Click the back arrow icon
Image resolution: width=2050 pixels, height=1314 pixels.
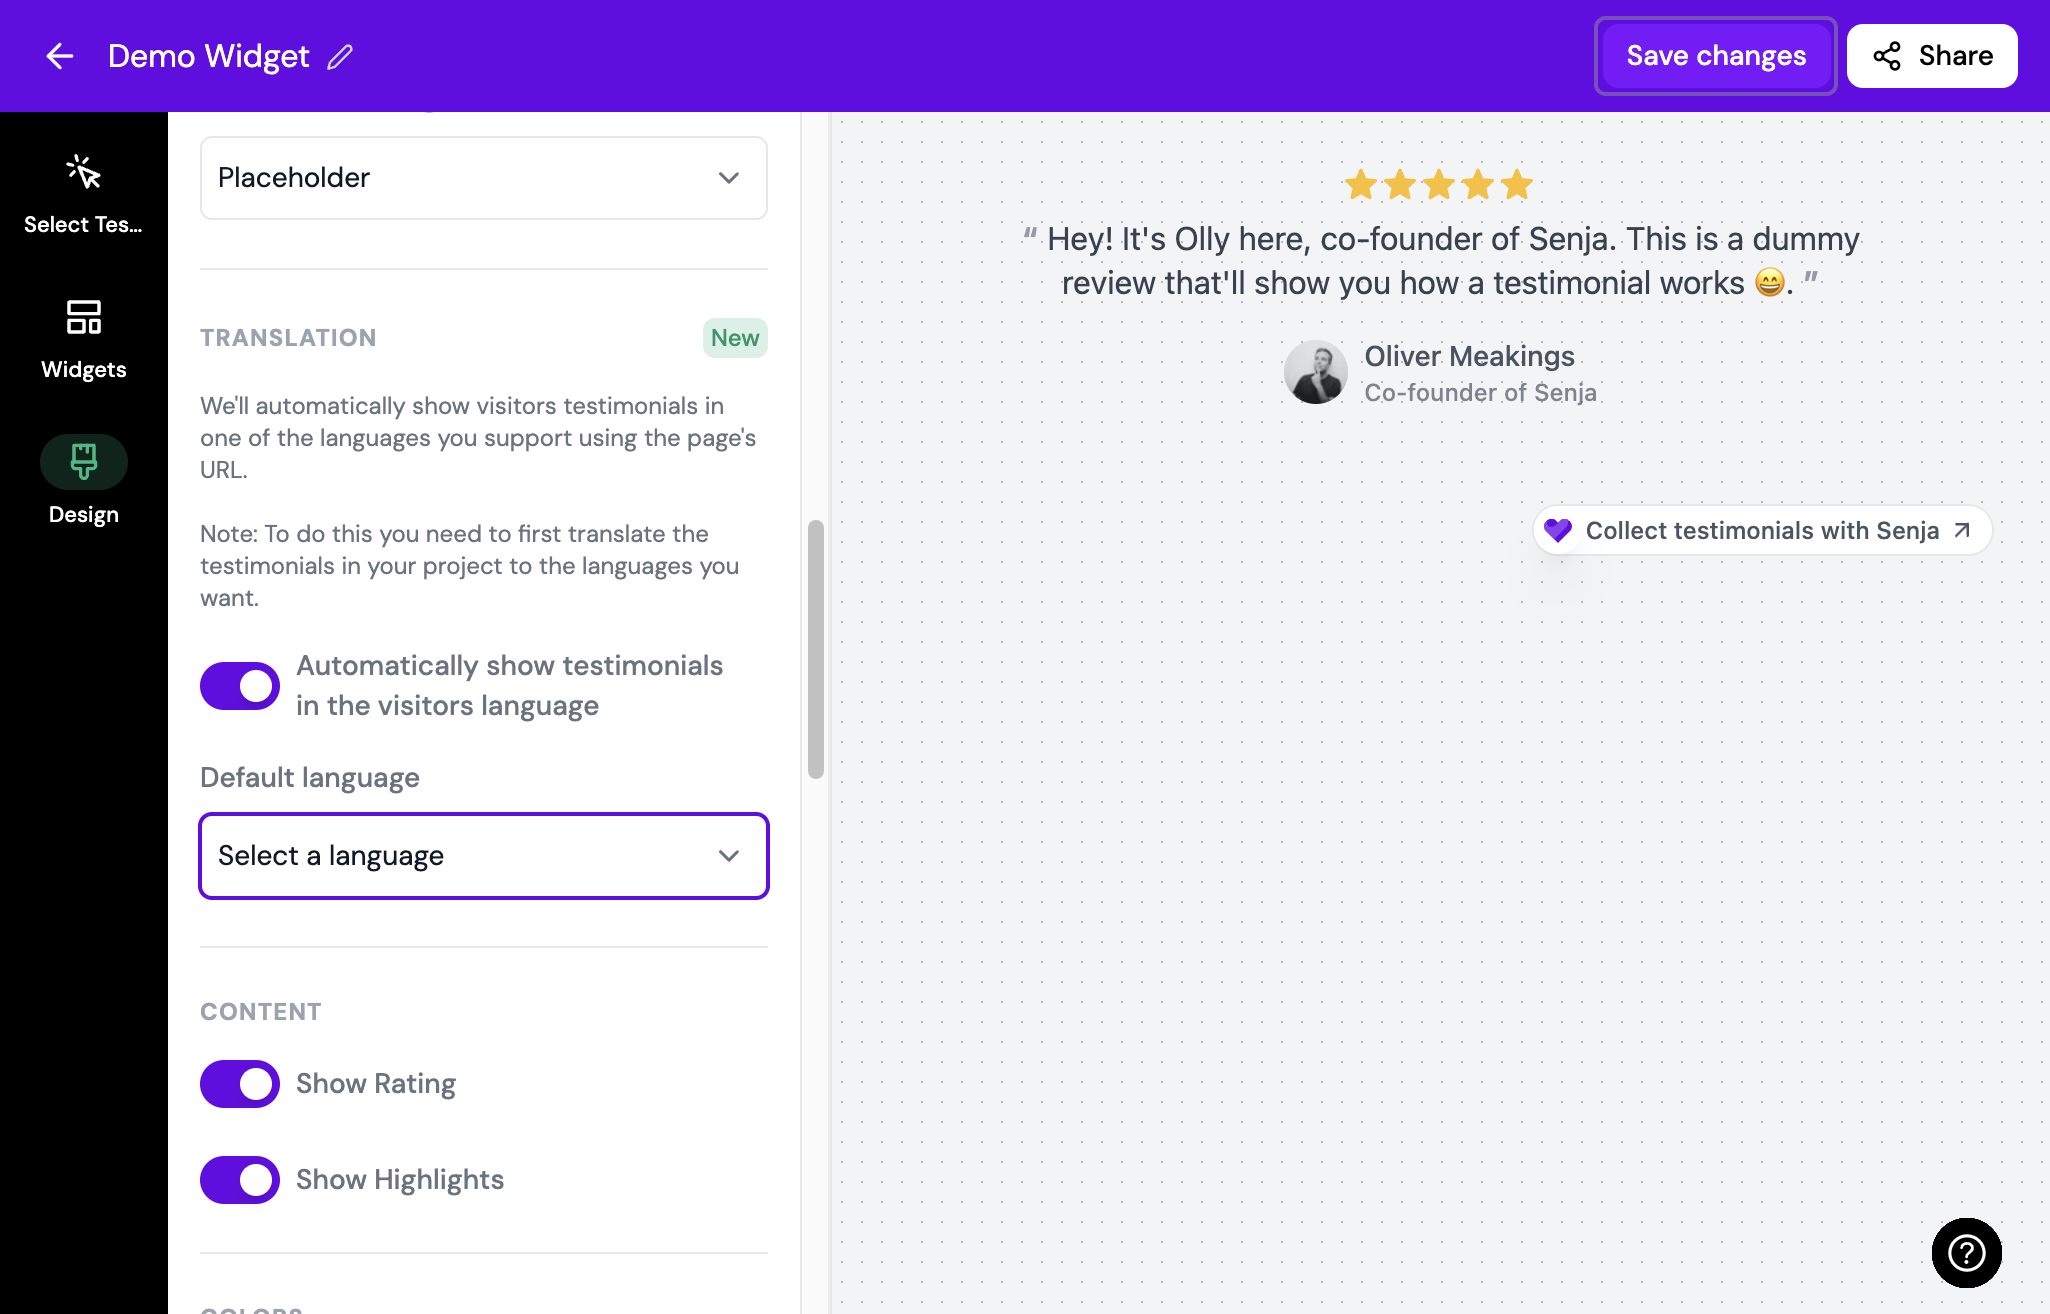pyautogui.click(x=60, y=56)
